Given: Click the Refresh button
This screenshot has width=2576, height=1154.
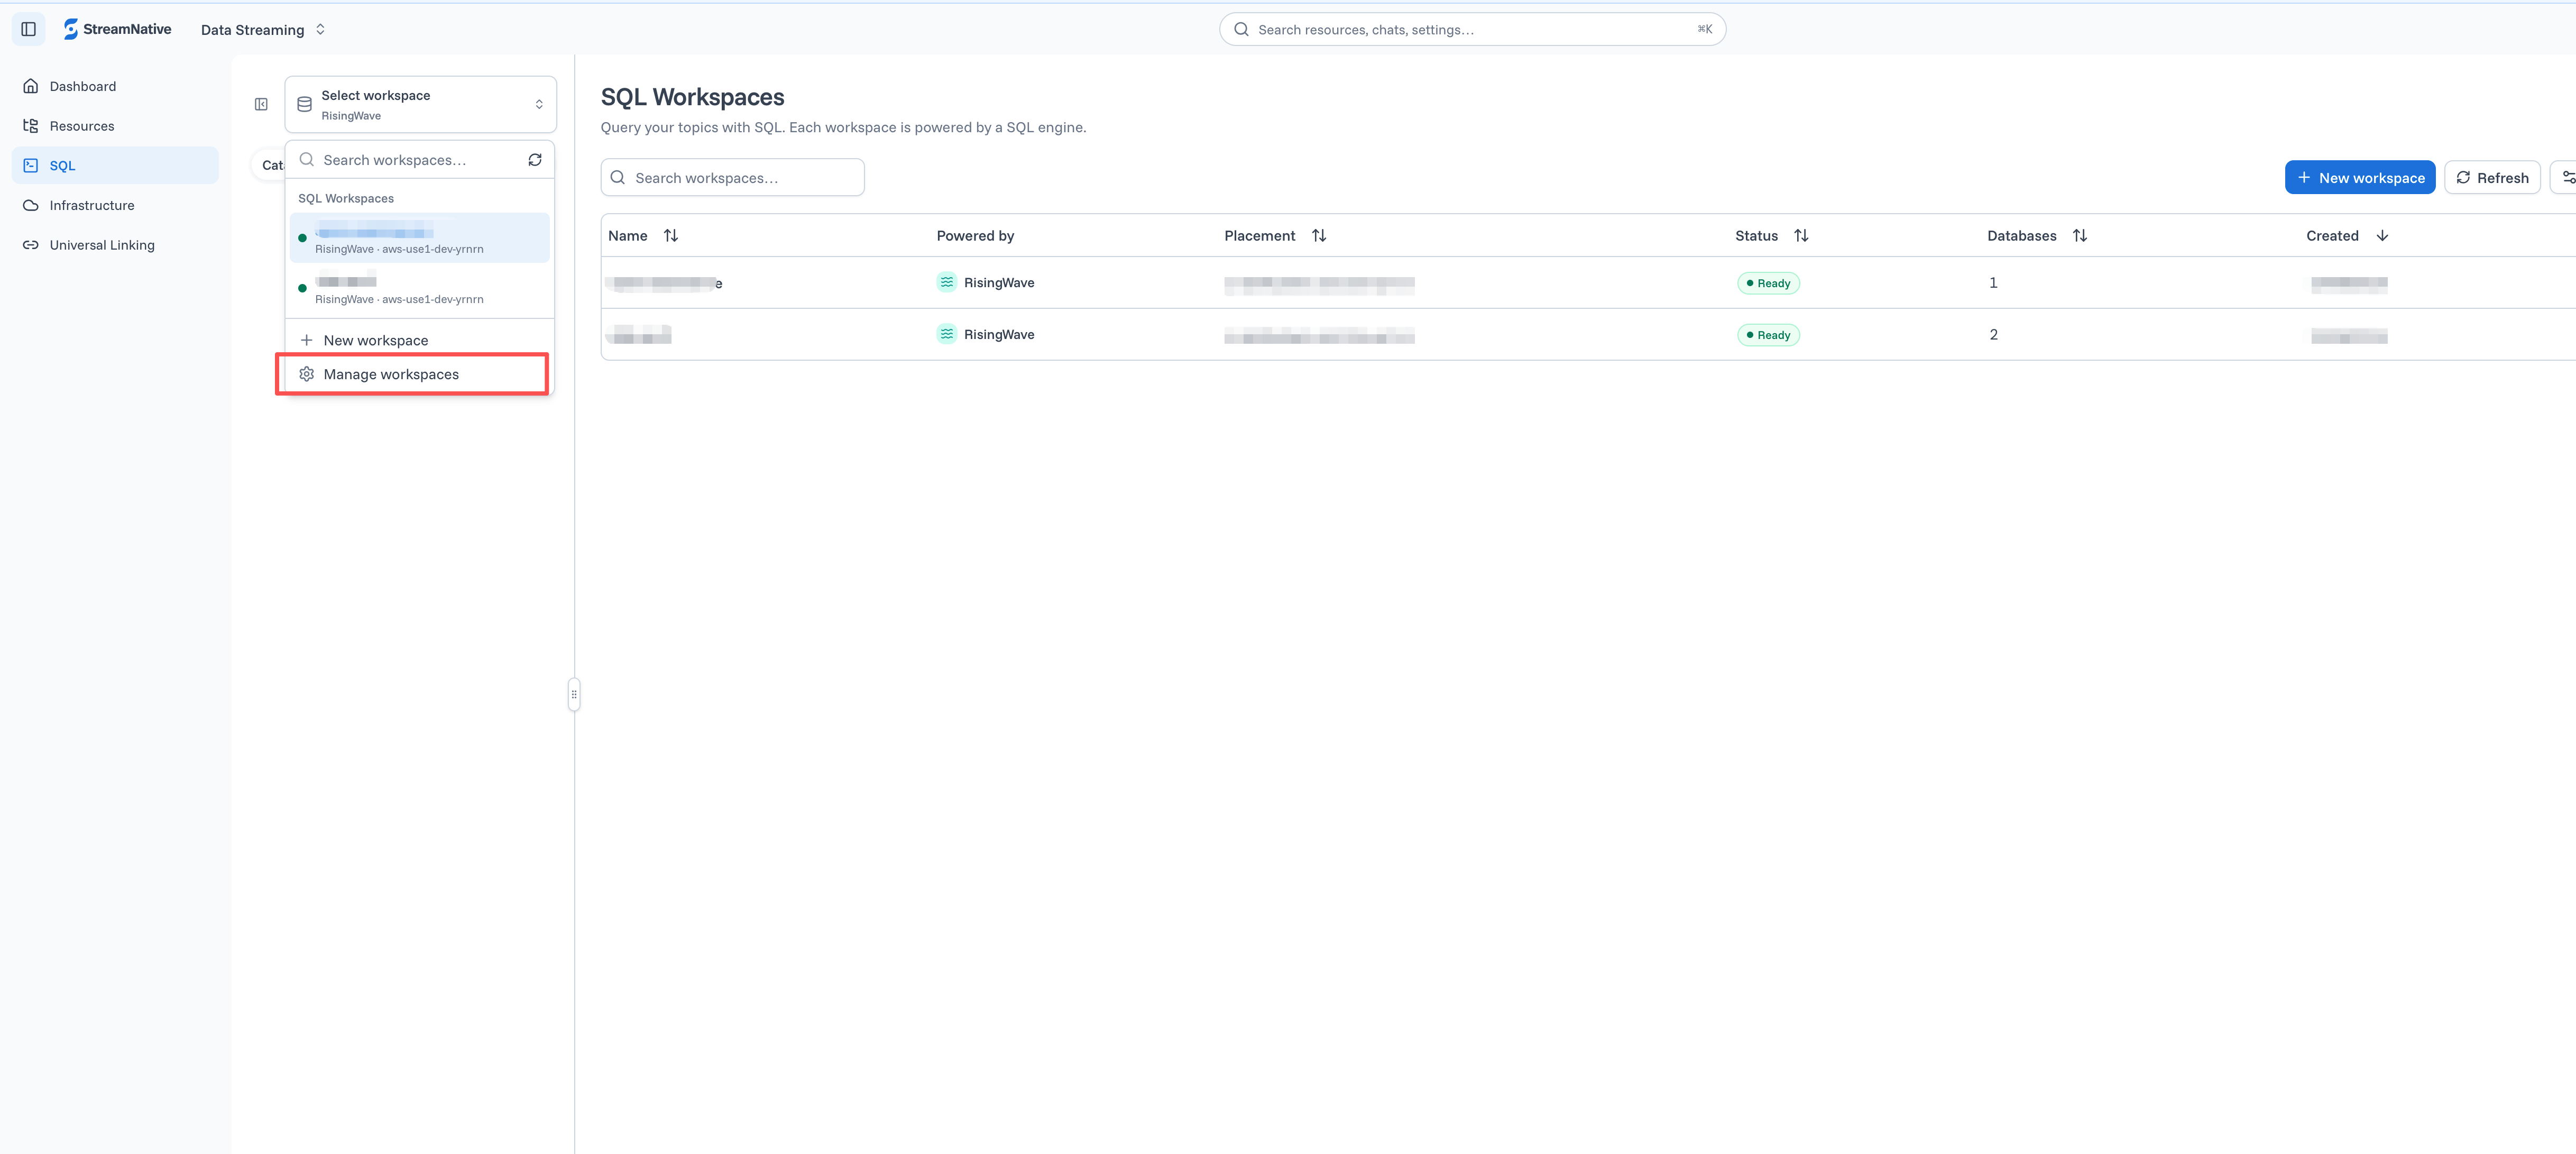Looking at the screenshot, I should pos(2492,178).
